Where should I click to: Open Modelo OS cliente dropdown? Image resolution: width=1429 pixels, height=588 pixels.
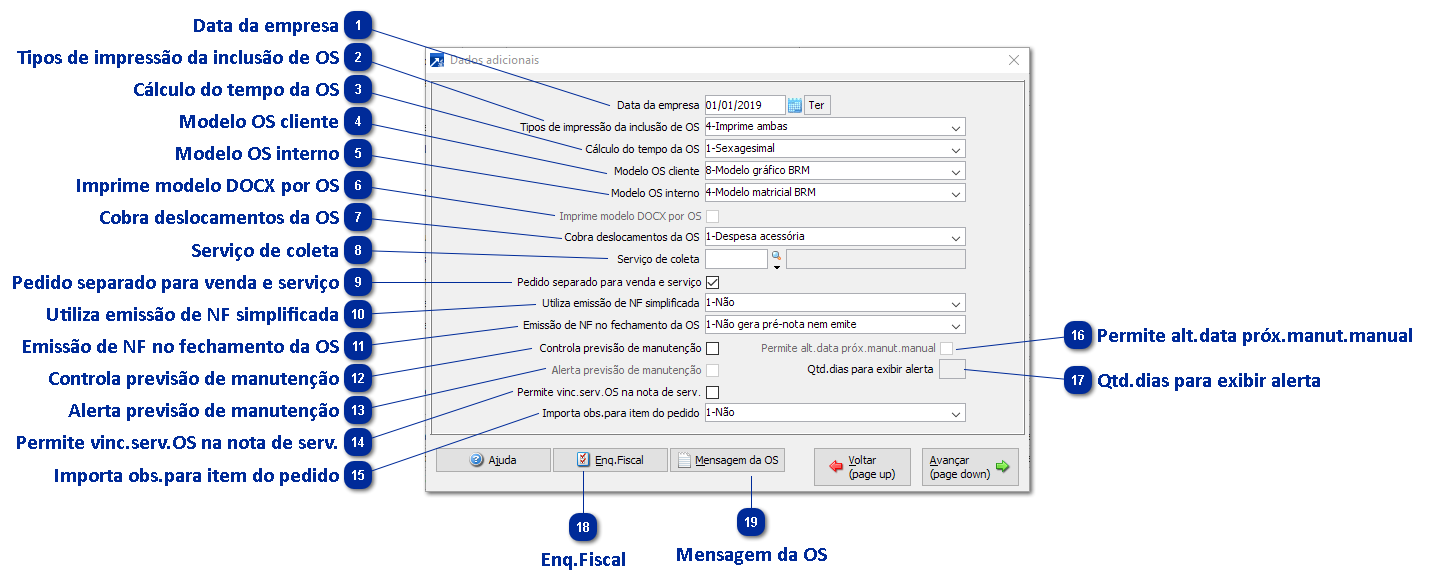pyautogui.click(x=835, y=171)
